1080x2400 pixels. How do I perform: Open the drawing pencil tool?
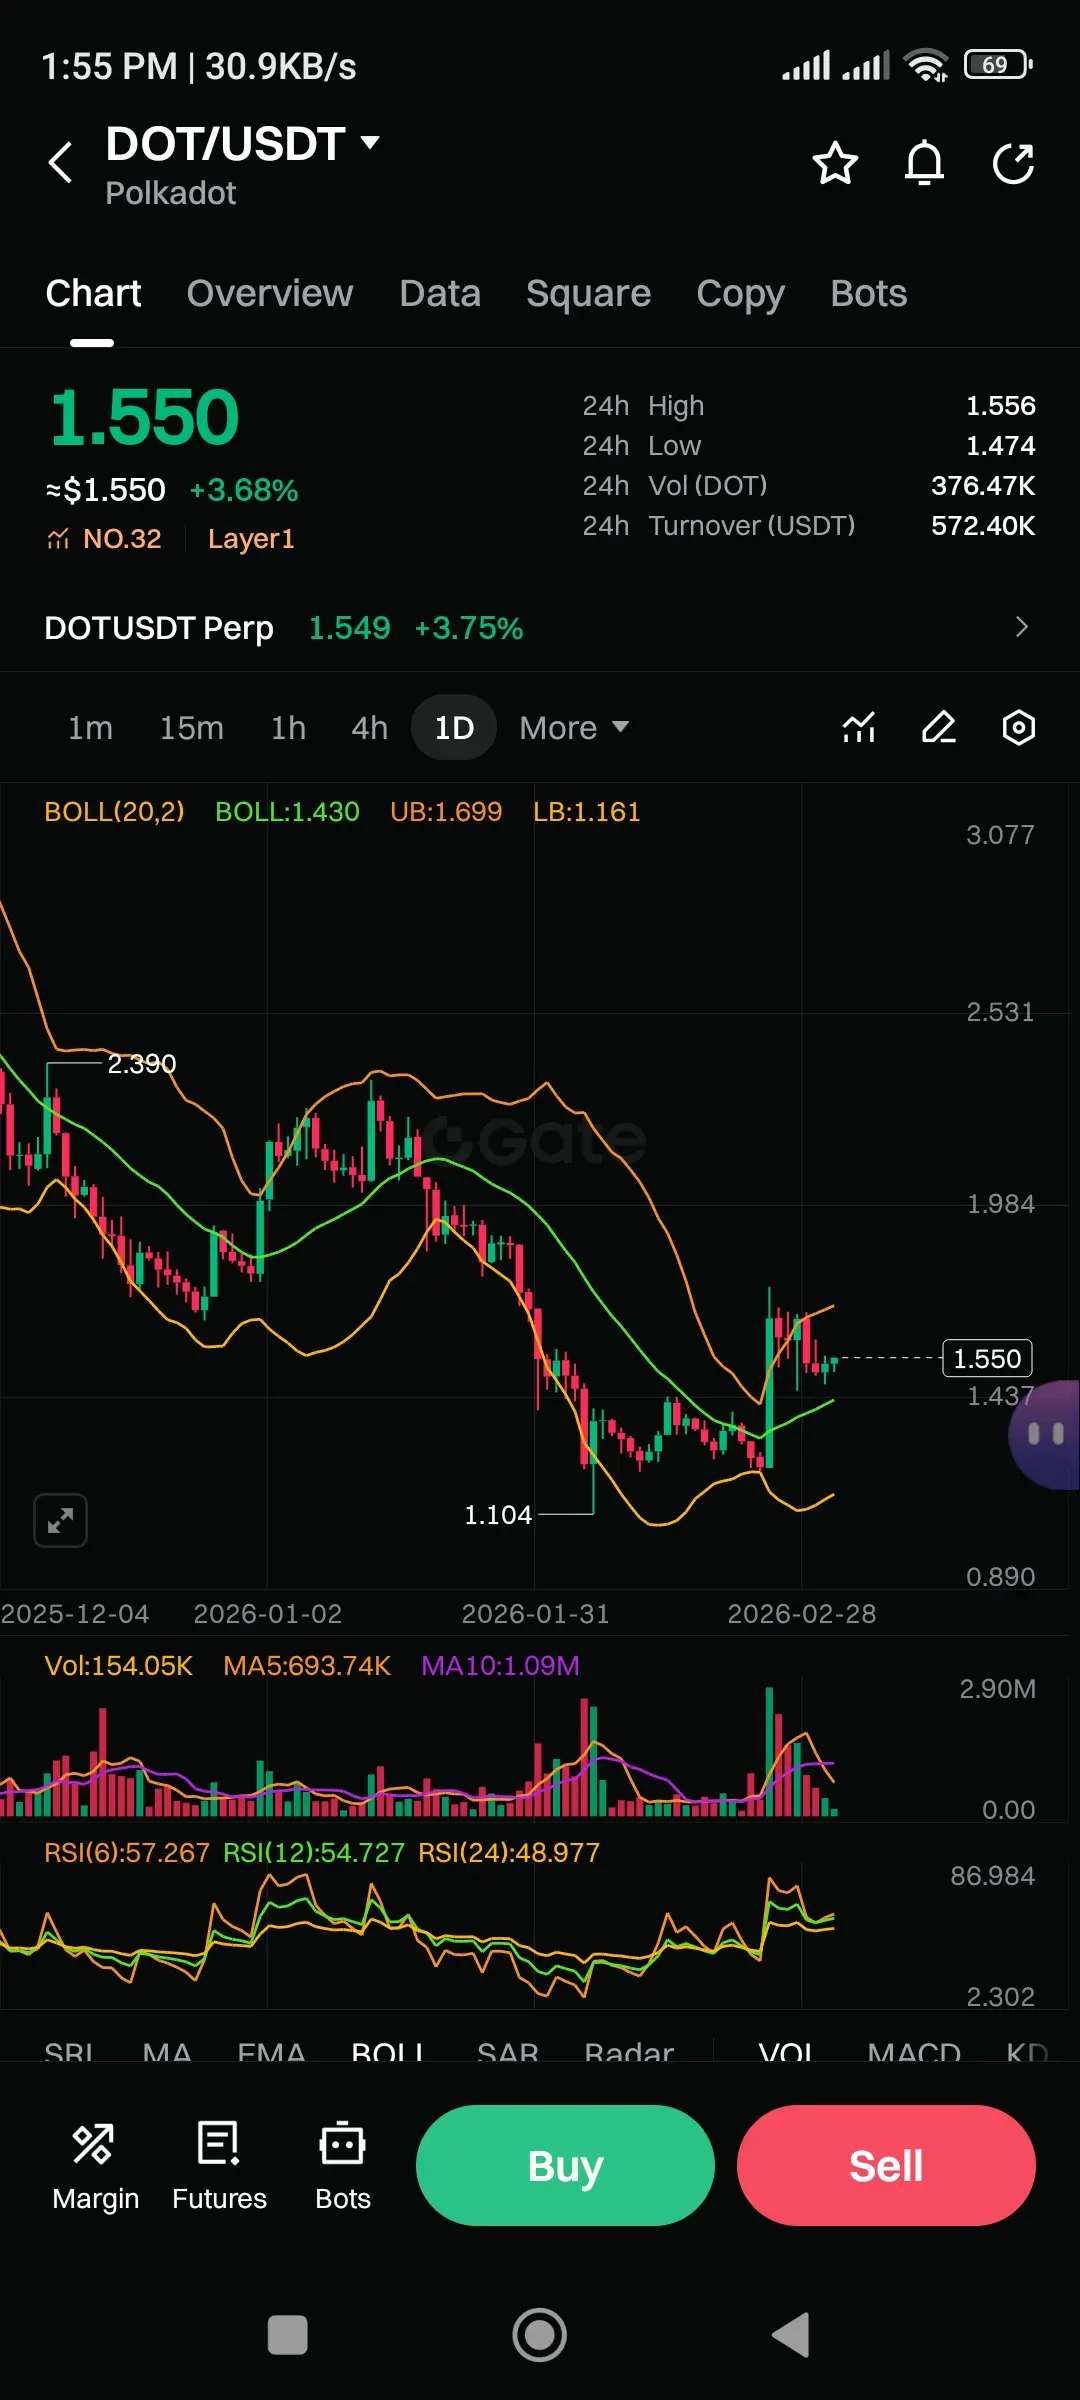point(938,727)
